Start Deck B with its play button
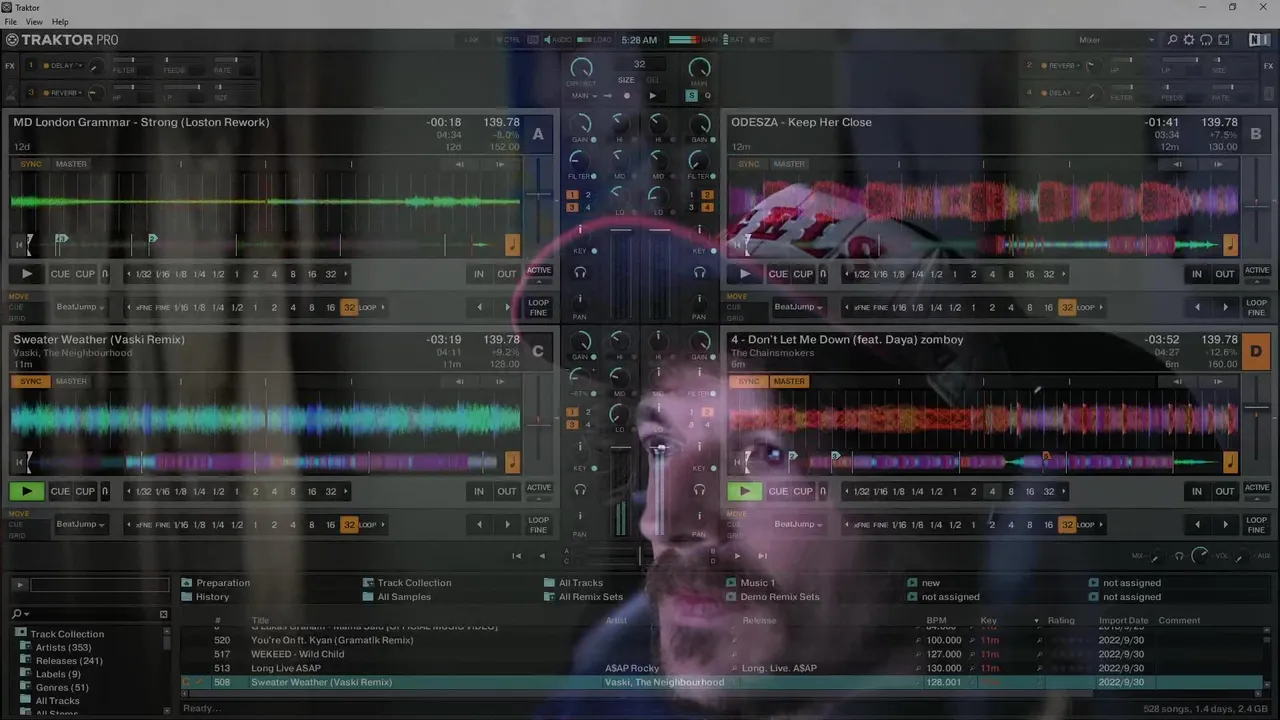Image resolution: width=1280 pixels, height=720 pixels. point(745,274)
